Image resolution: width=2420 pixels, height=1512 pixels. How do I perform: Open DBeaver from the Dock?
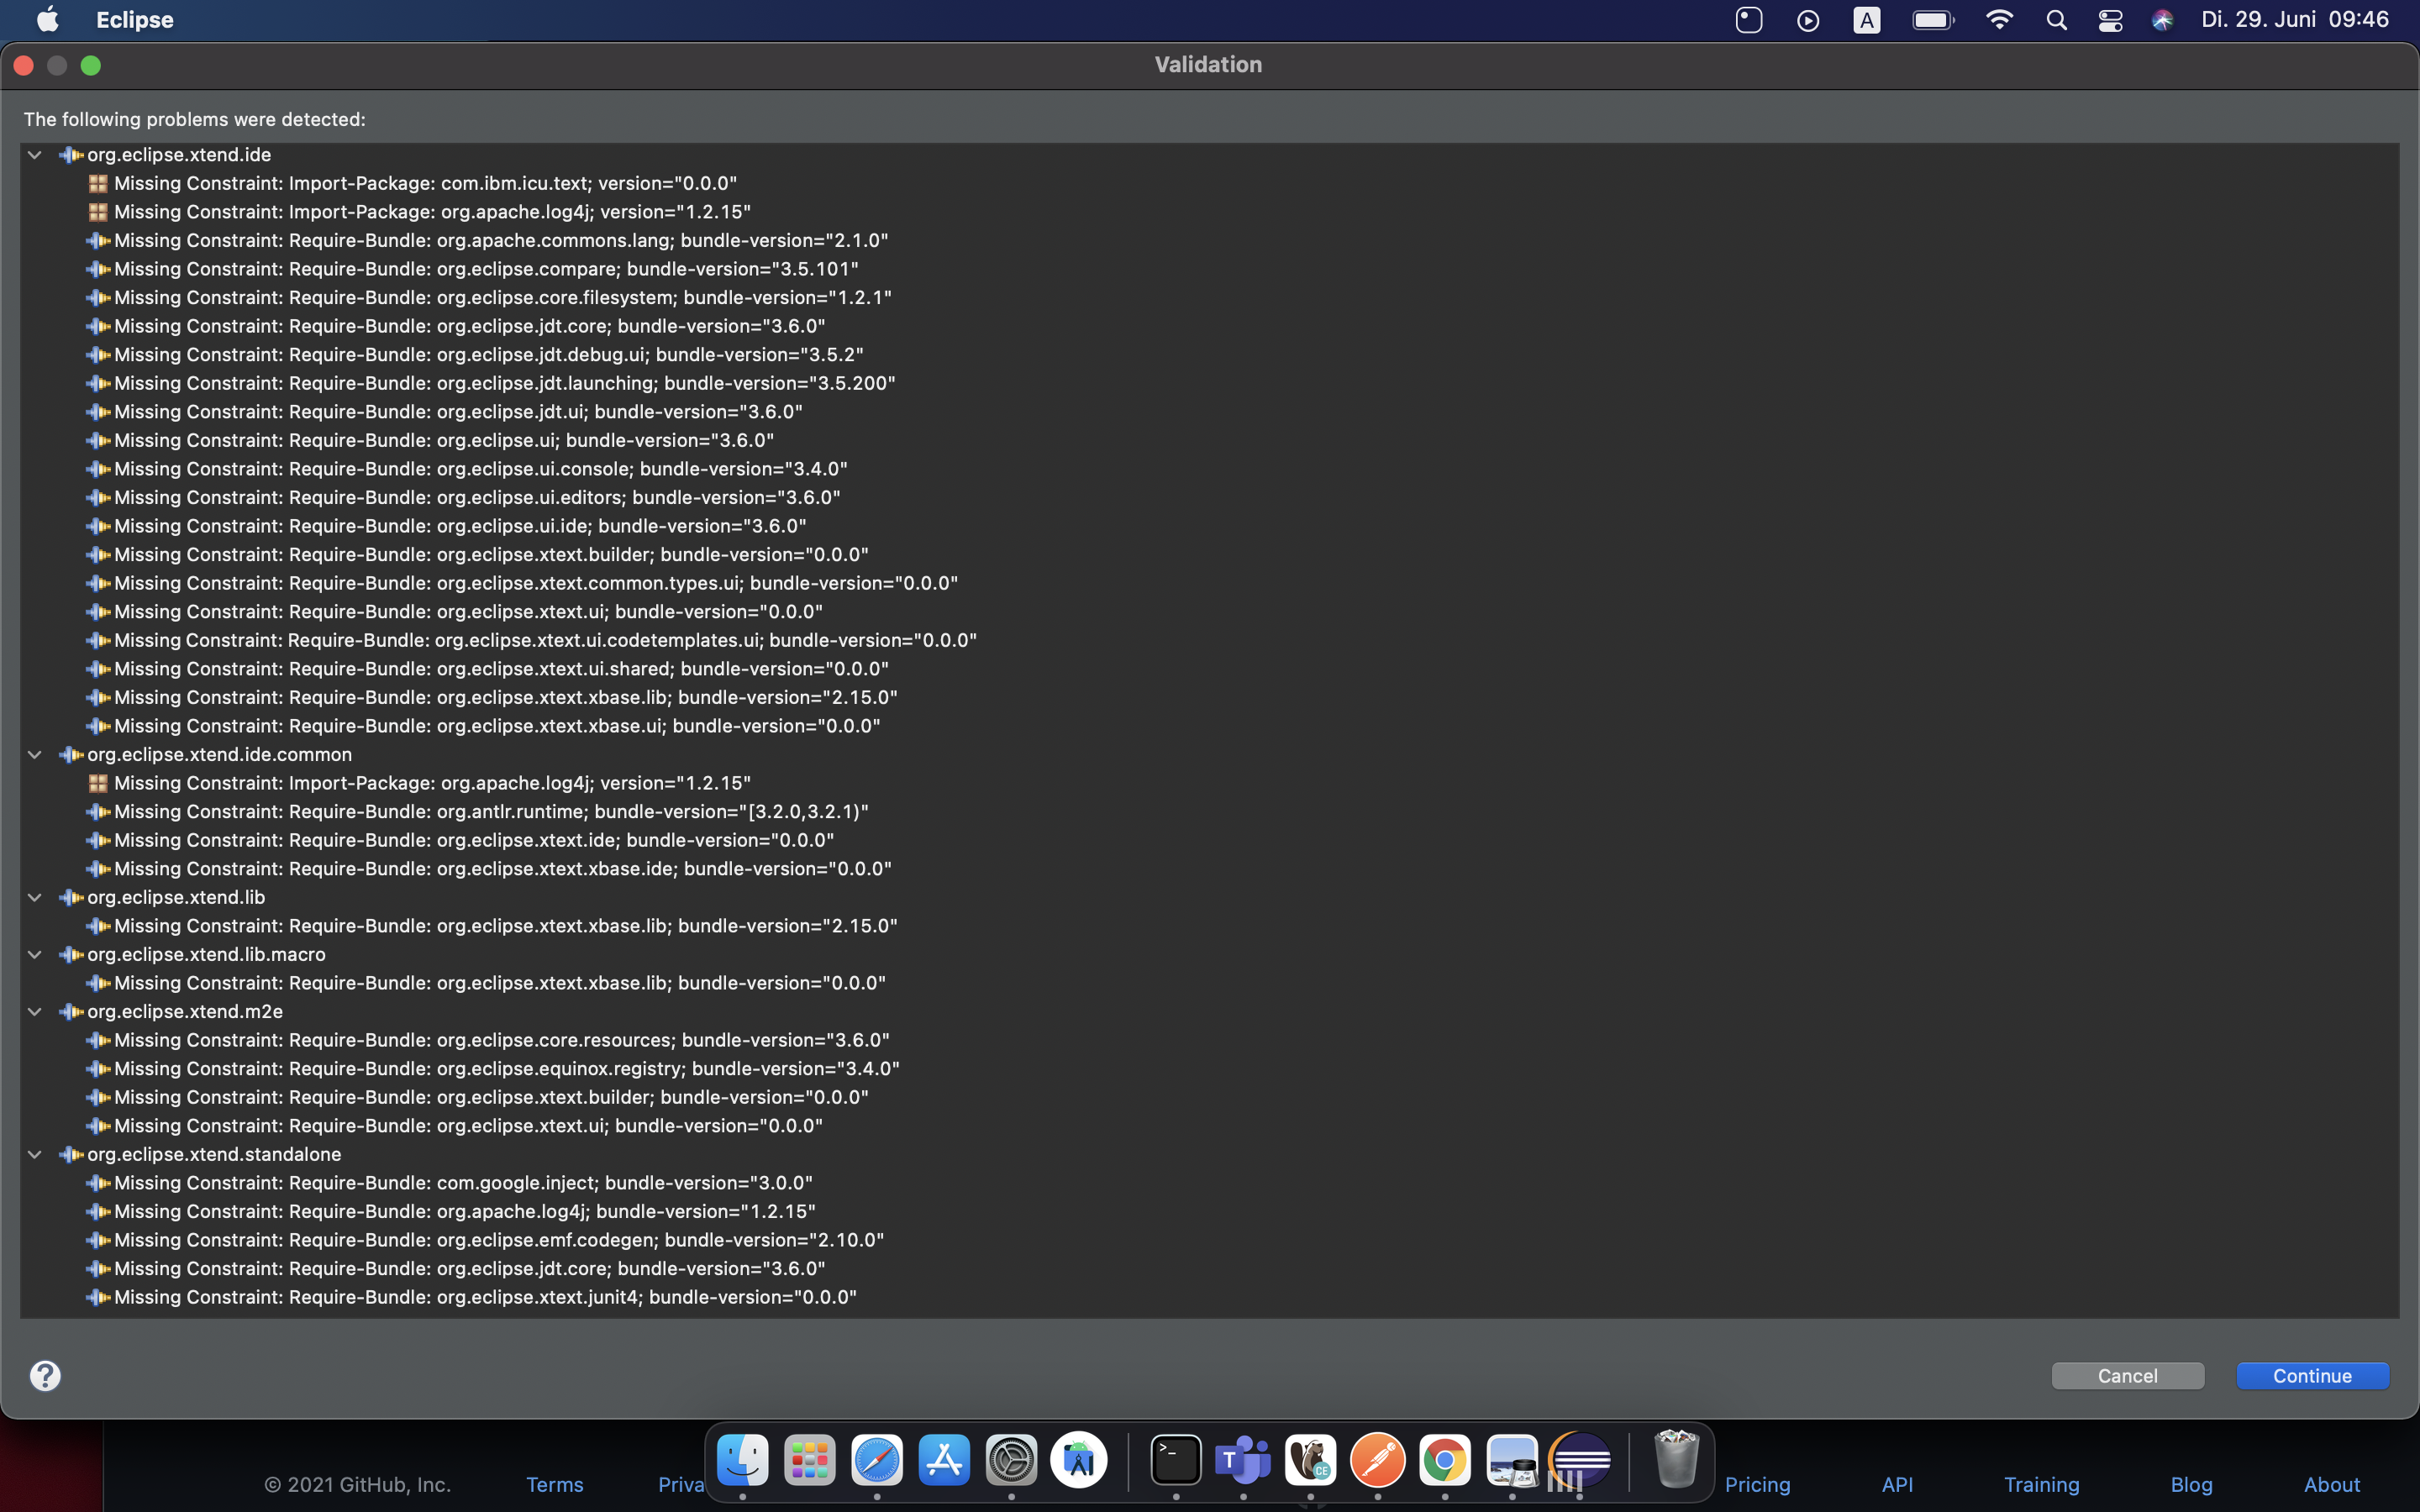[1310, 1460]
